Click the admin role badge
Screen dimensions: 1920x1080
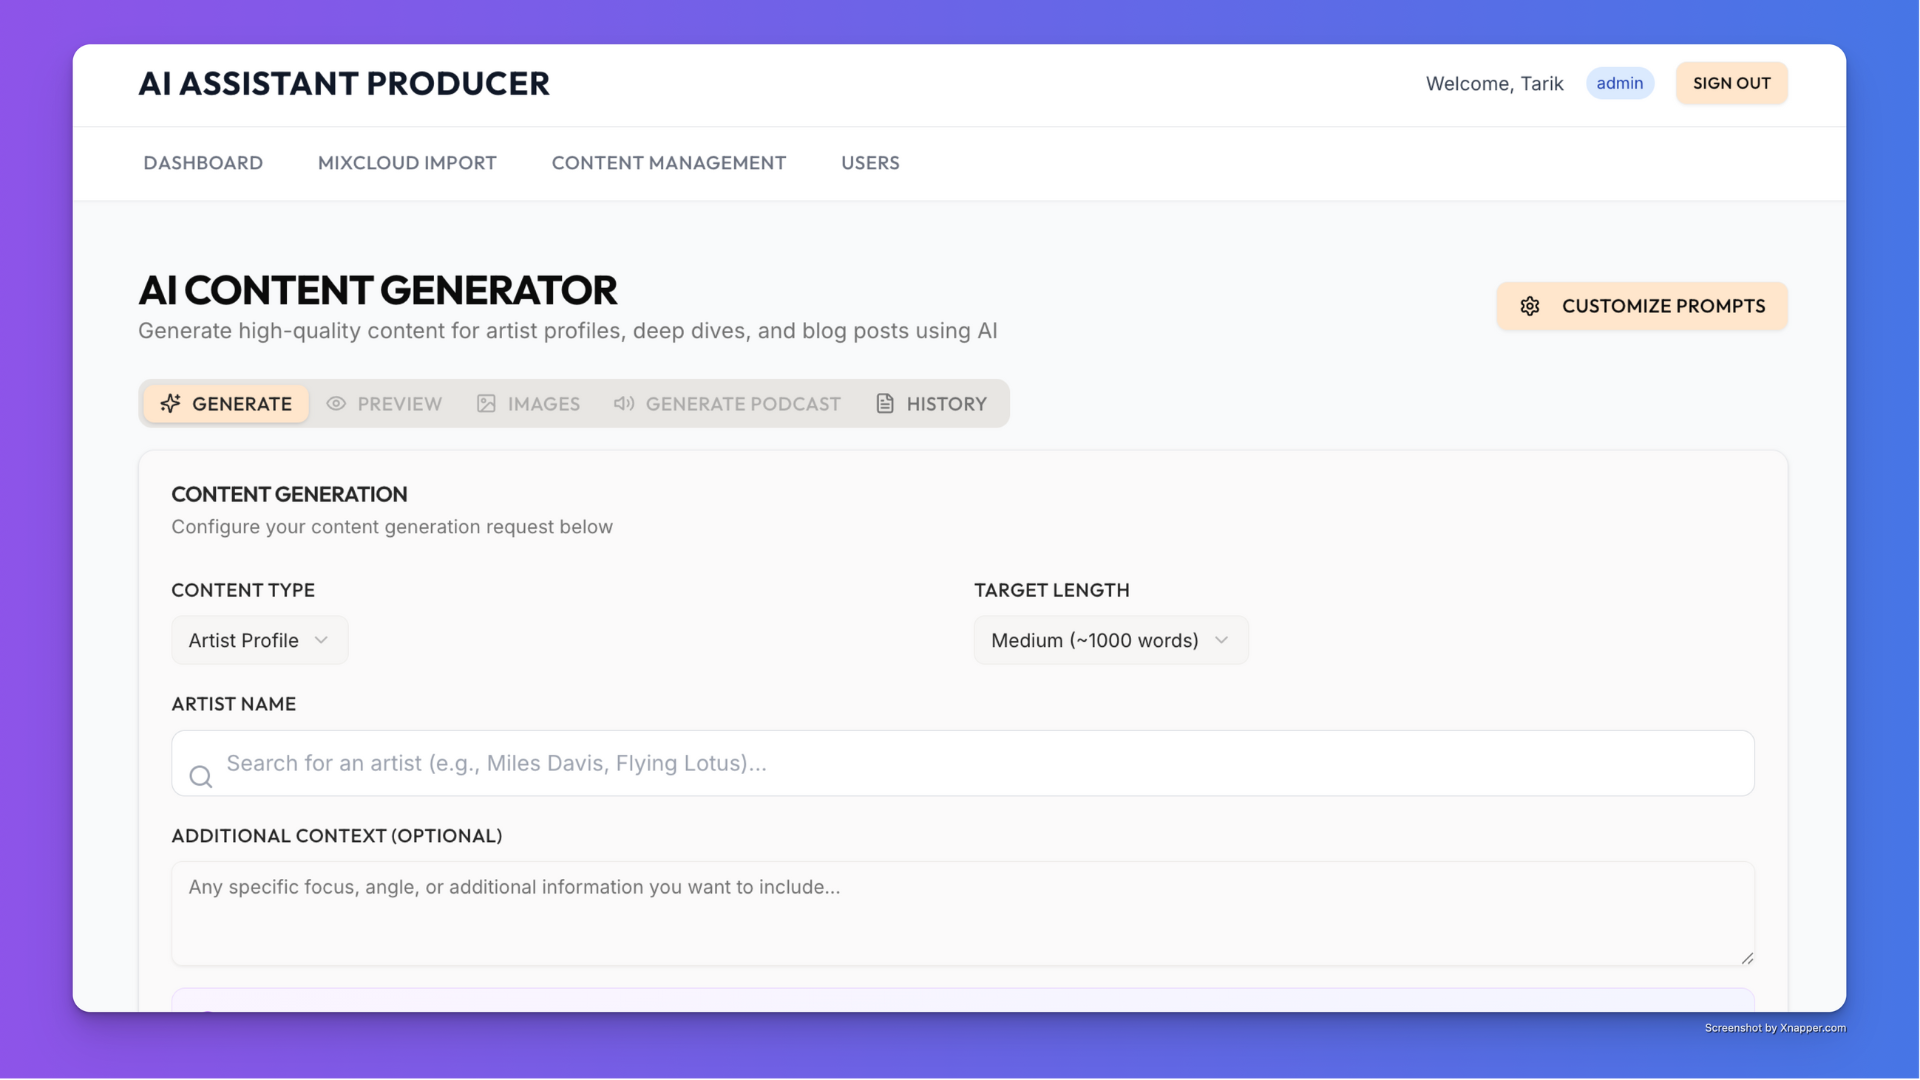1619,83
